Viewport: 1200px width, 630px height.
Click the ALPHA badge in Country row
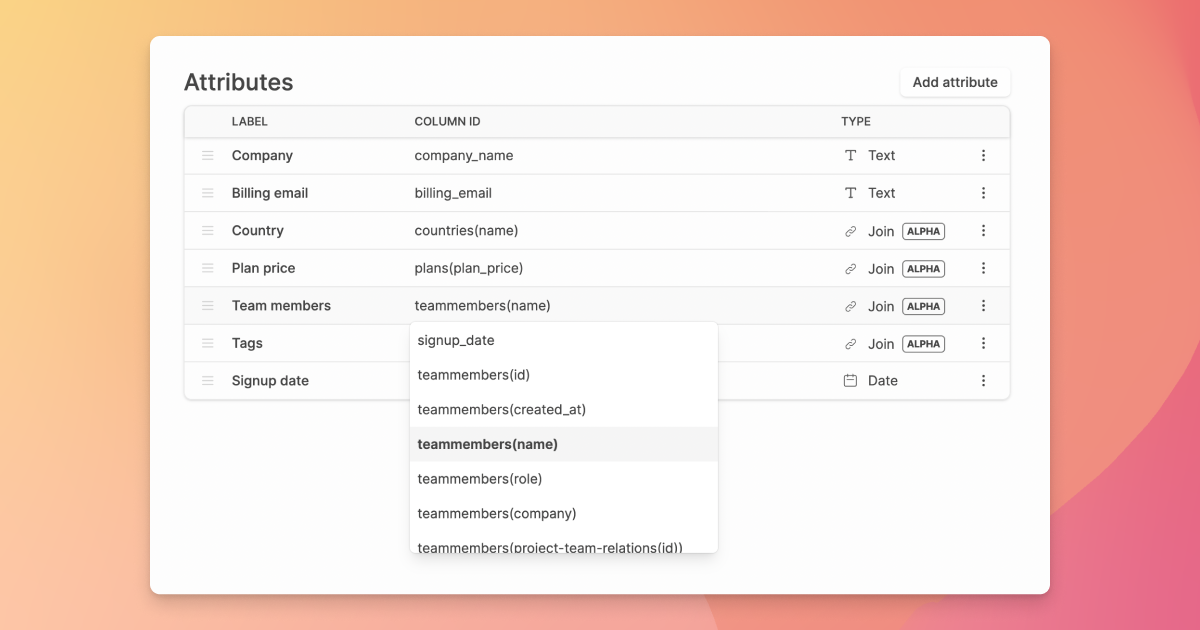point(924,231)
